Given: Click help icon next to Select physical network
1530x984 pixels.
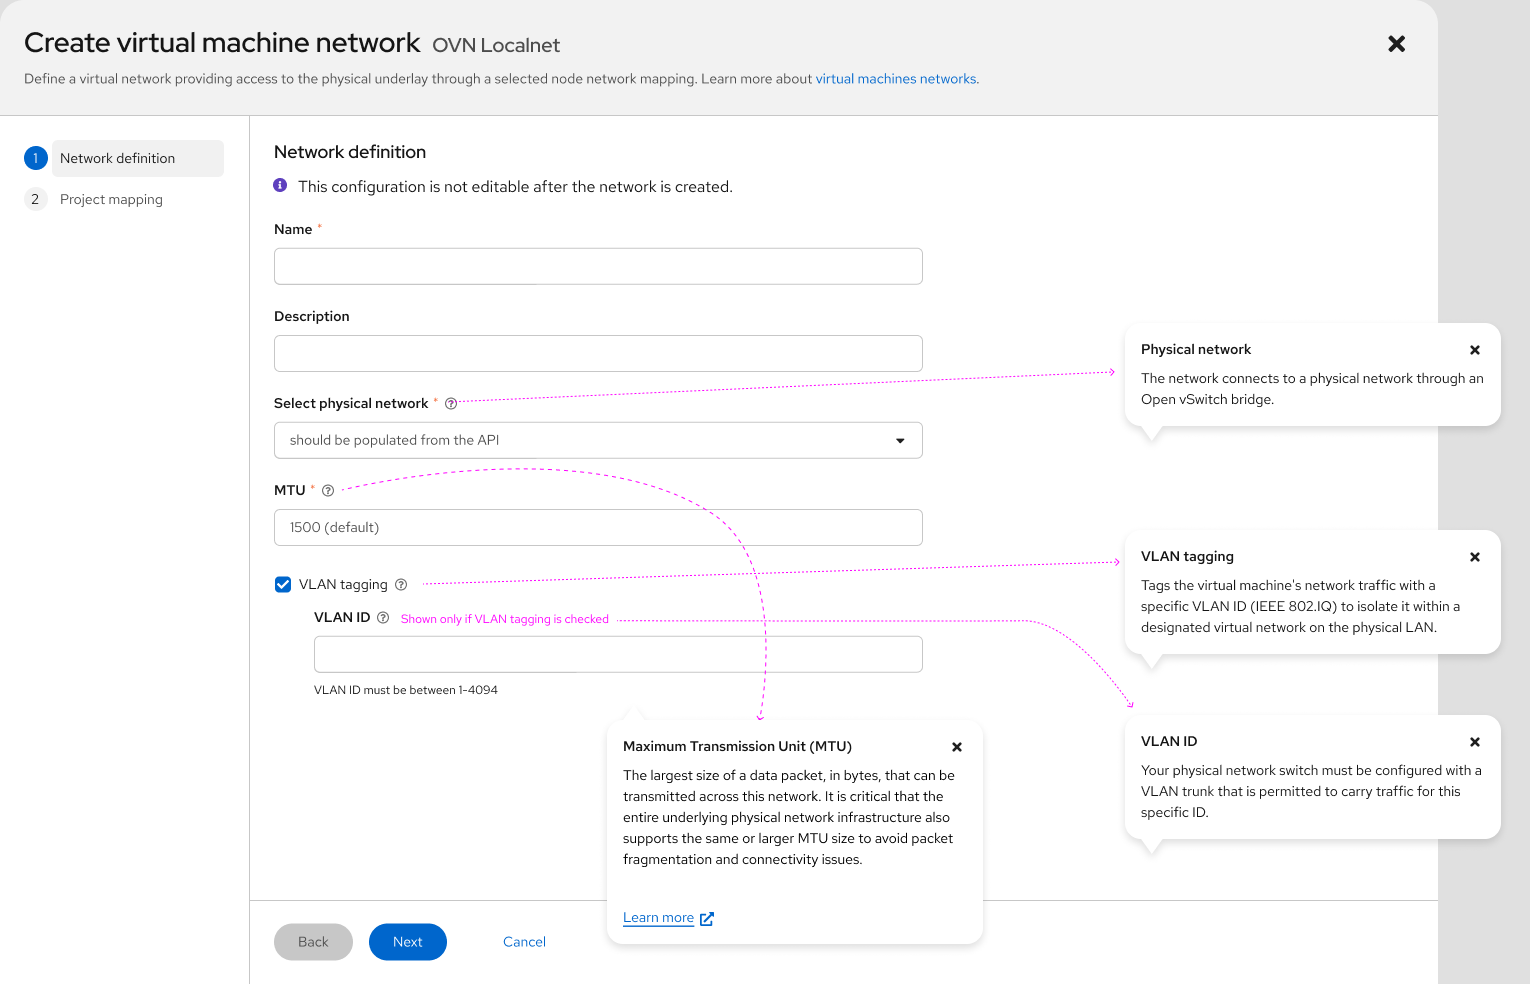Looking at the screenshot, I should coord(451,404).
